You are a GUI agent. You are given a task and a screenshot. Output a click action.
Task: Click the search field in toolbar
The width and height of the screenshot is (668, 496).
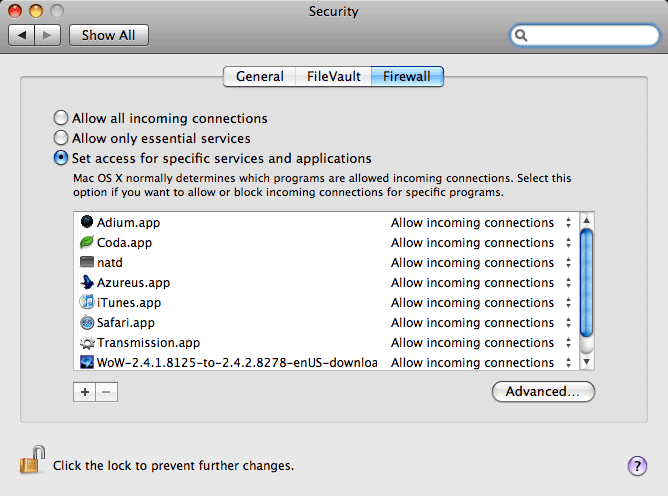(x=584, y=35)
